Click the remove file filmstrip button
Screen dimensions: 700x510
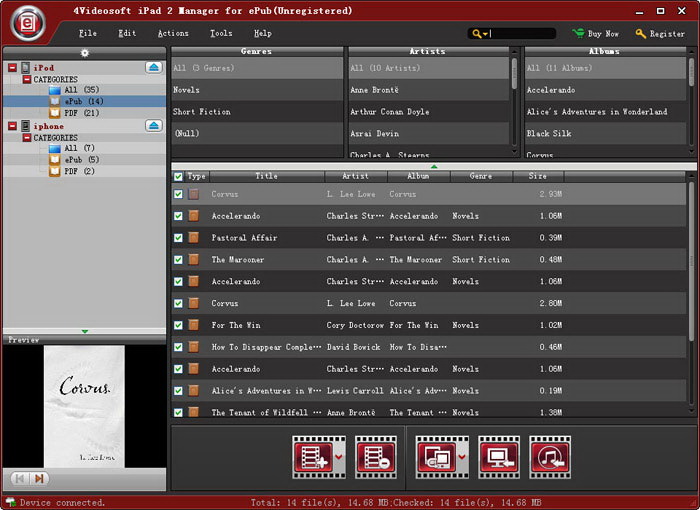(376, 456)
